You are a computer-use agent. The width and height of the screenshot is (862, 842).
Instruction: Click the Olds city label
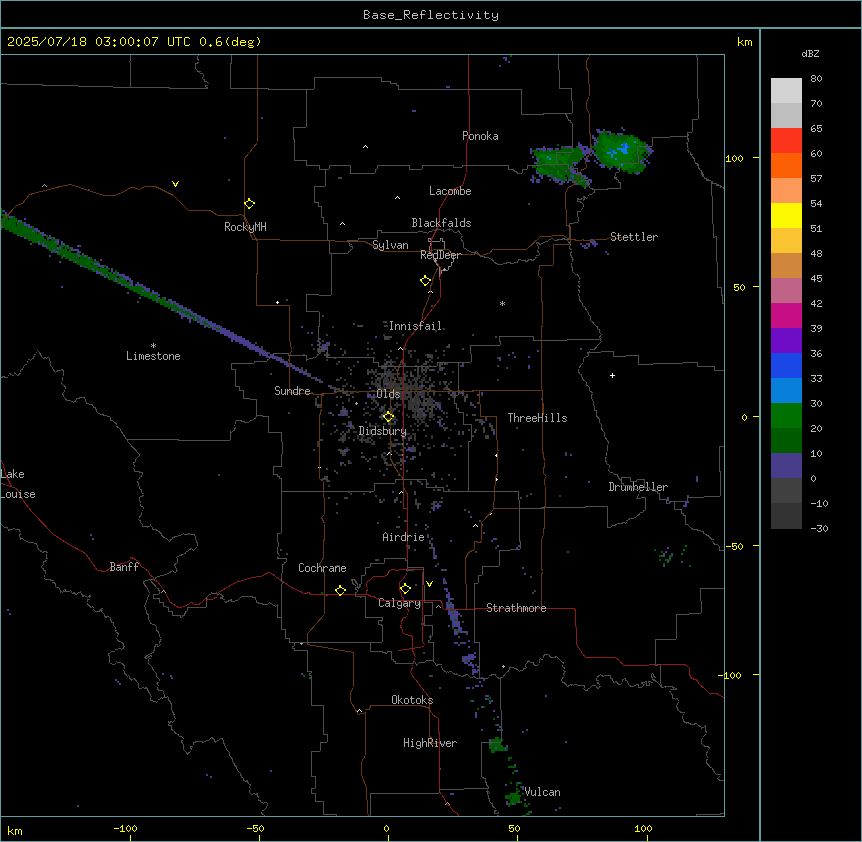[388, 394]
